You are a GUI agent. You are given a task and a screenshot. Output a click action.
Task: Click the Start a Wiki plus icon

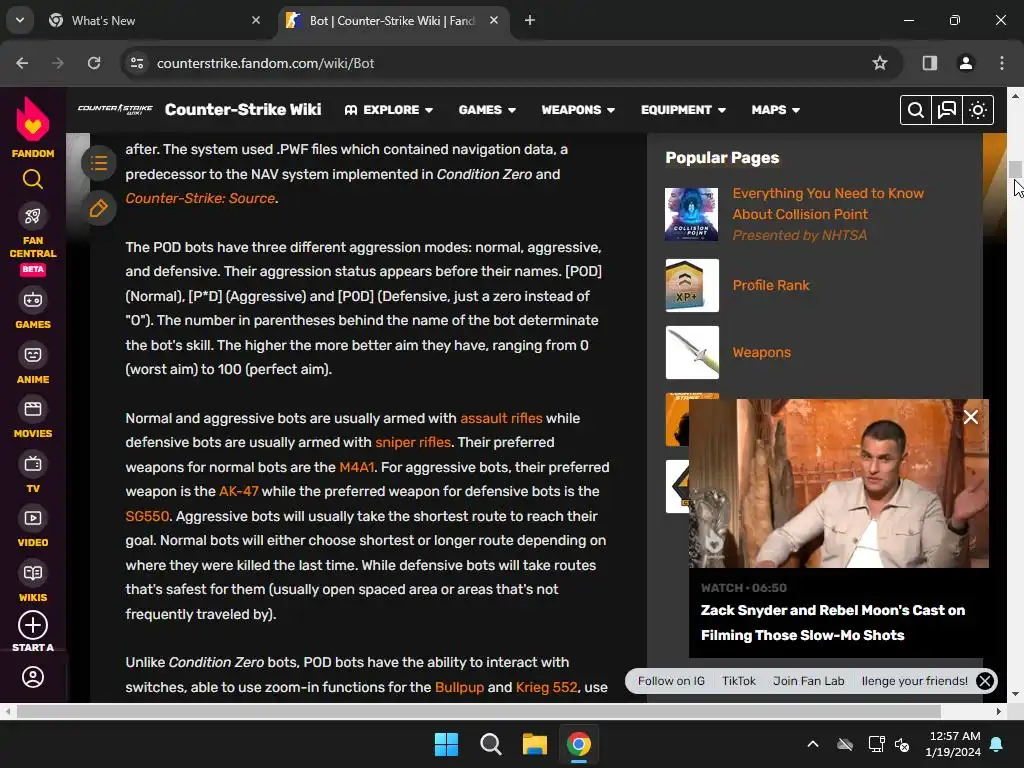tap(33, 625)
